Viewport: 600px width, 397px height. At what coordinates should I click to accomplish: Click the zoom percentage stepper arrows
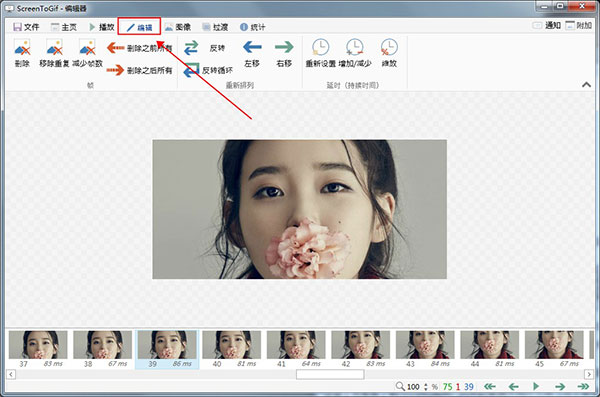coord(426,387)
